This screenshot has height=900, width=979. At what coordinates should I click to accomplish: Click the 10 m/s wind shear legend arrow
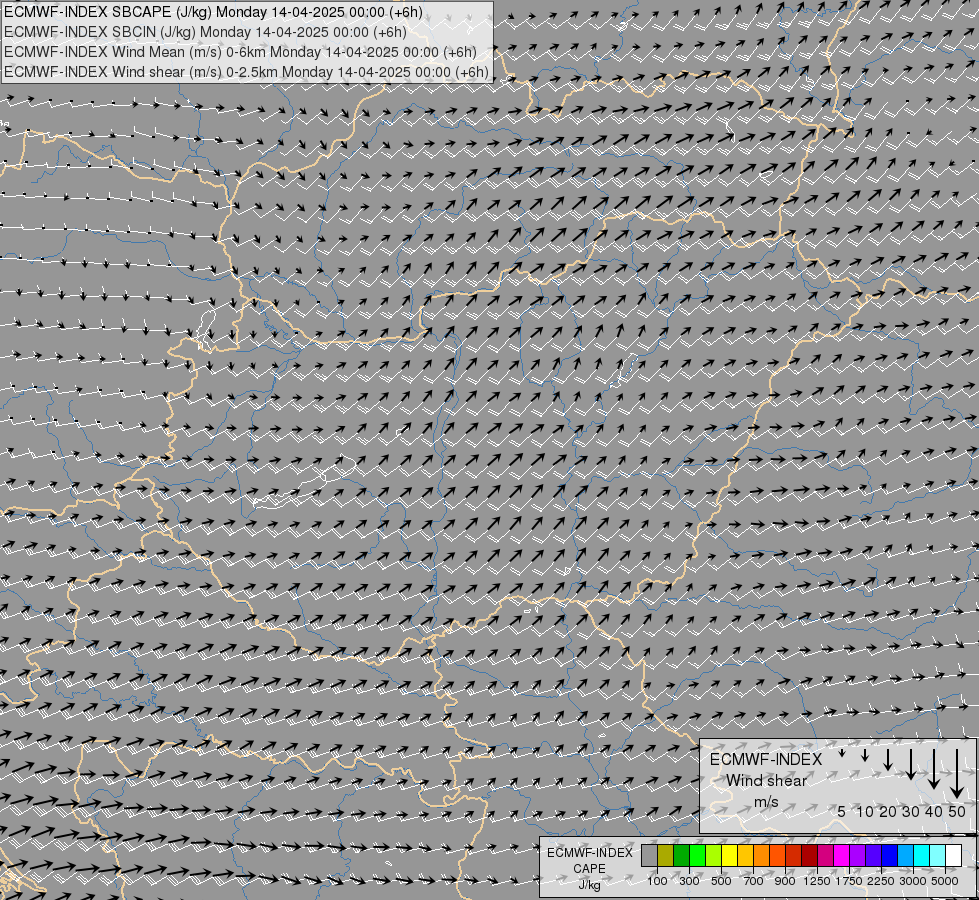pos(865,756)
